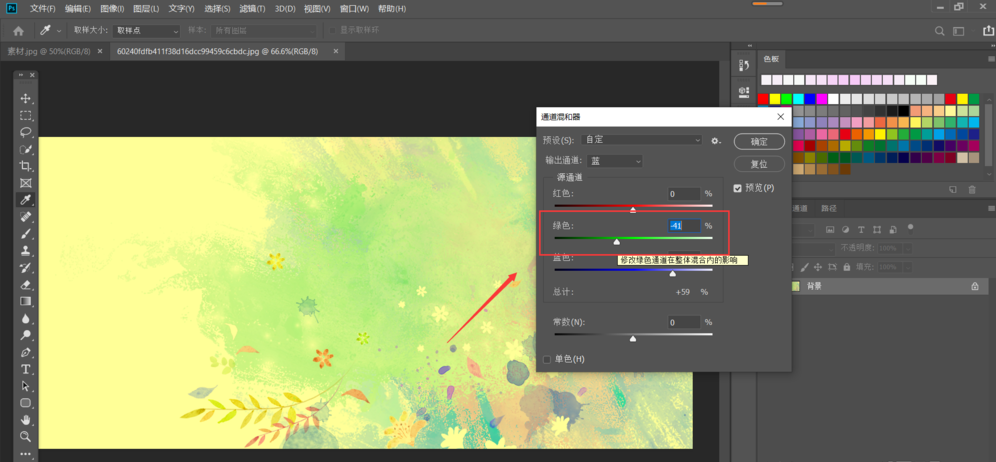The height and width of the screenshot is (462, 996).
Task: Create new swatch from the Swatches panel
Action: [x=953, y=189]
